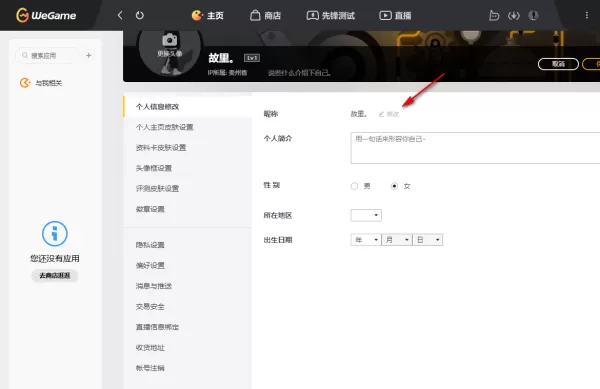Click the 个人简介 text box
The image size is (600, 389).
click(x=475, y=148)
